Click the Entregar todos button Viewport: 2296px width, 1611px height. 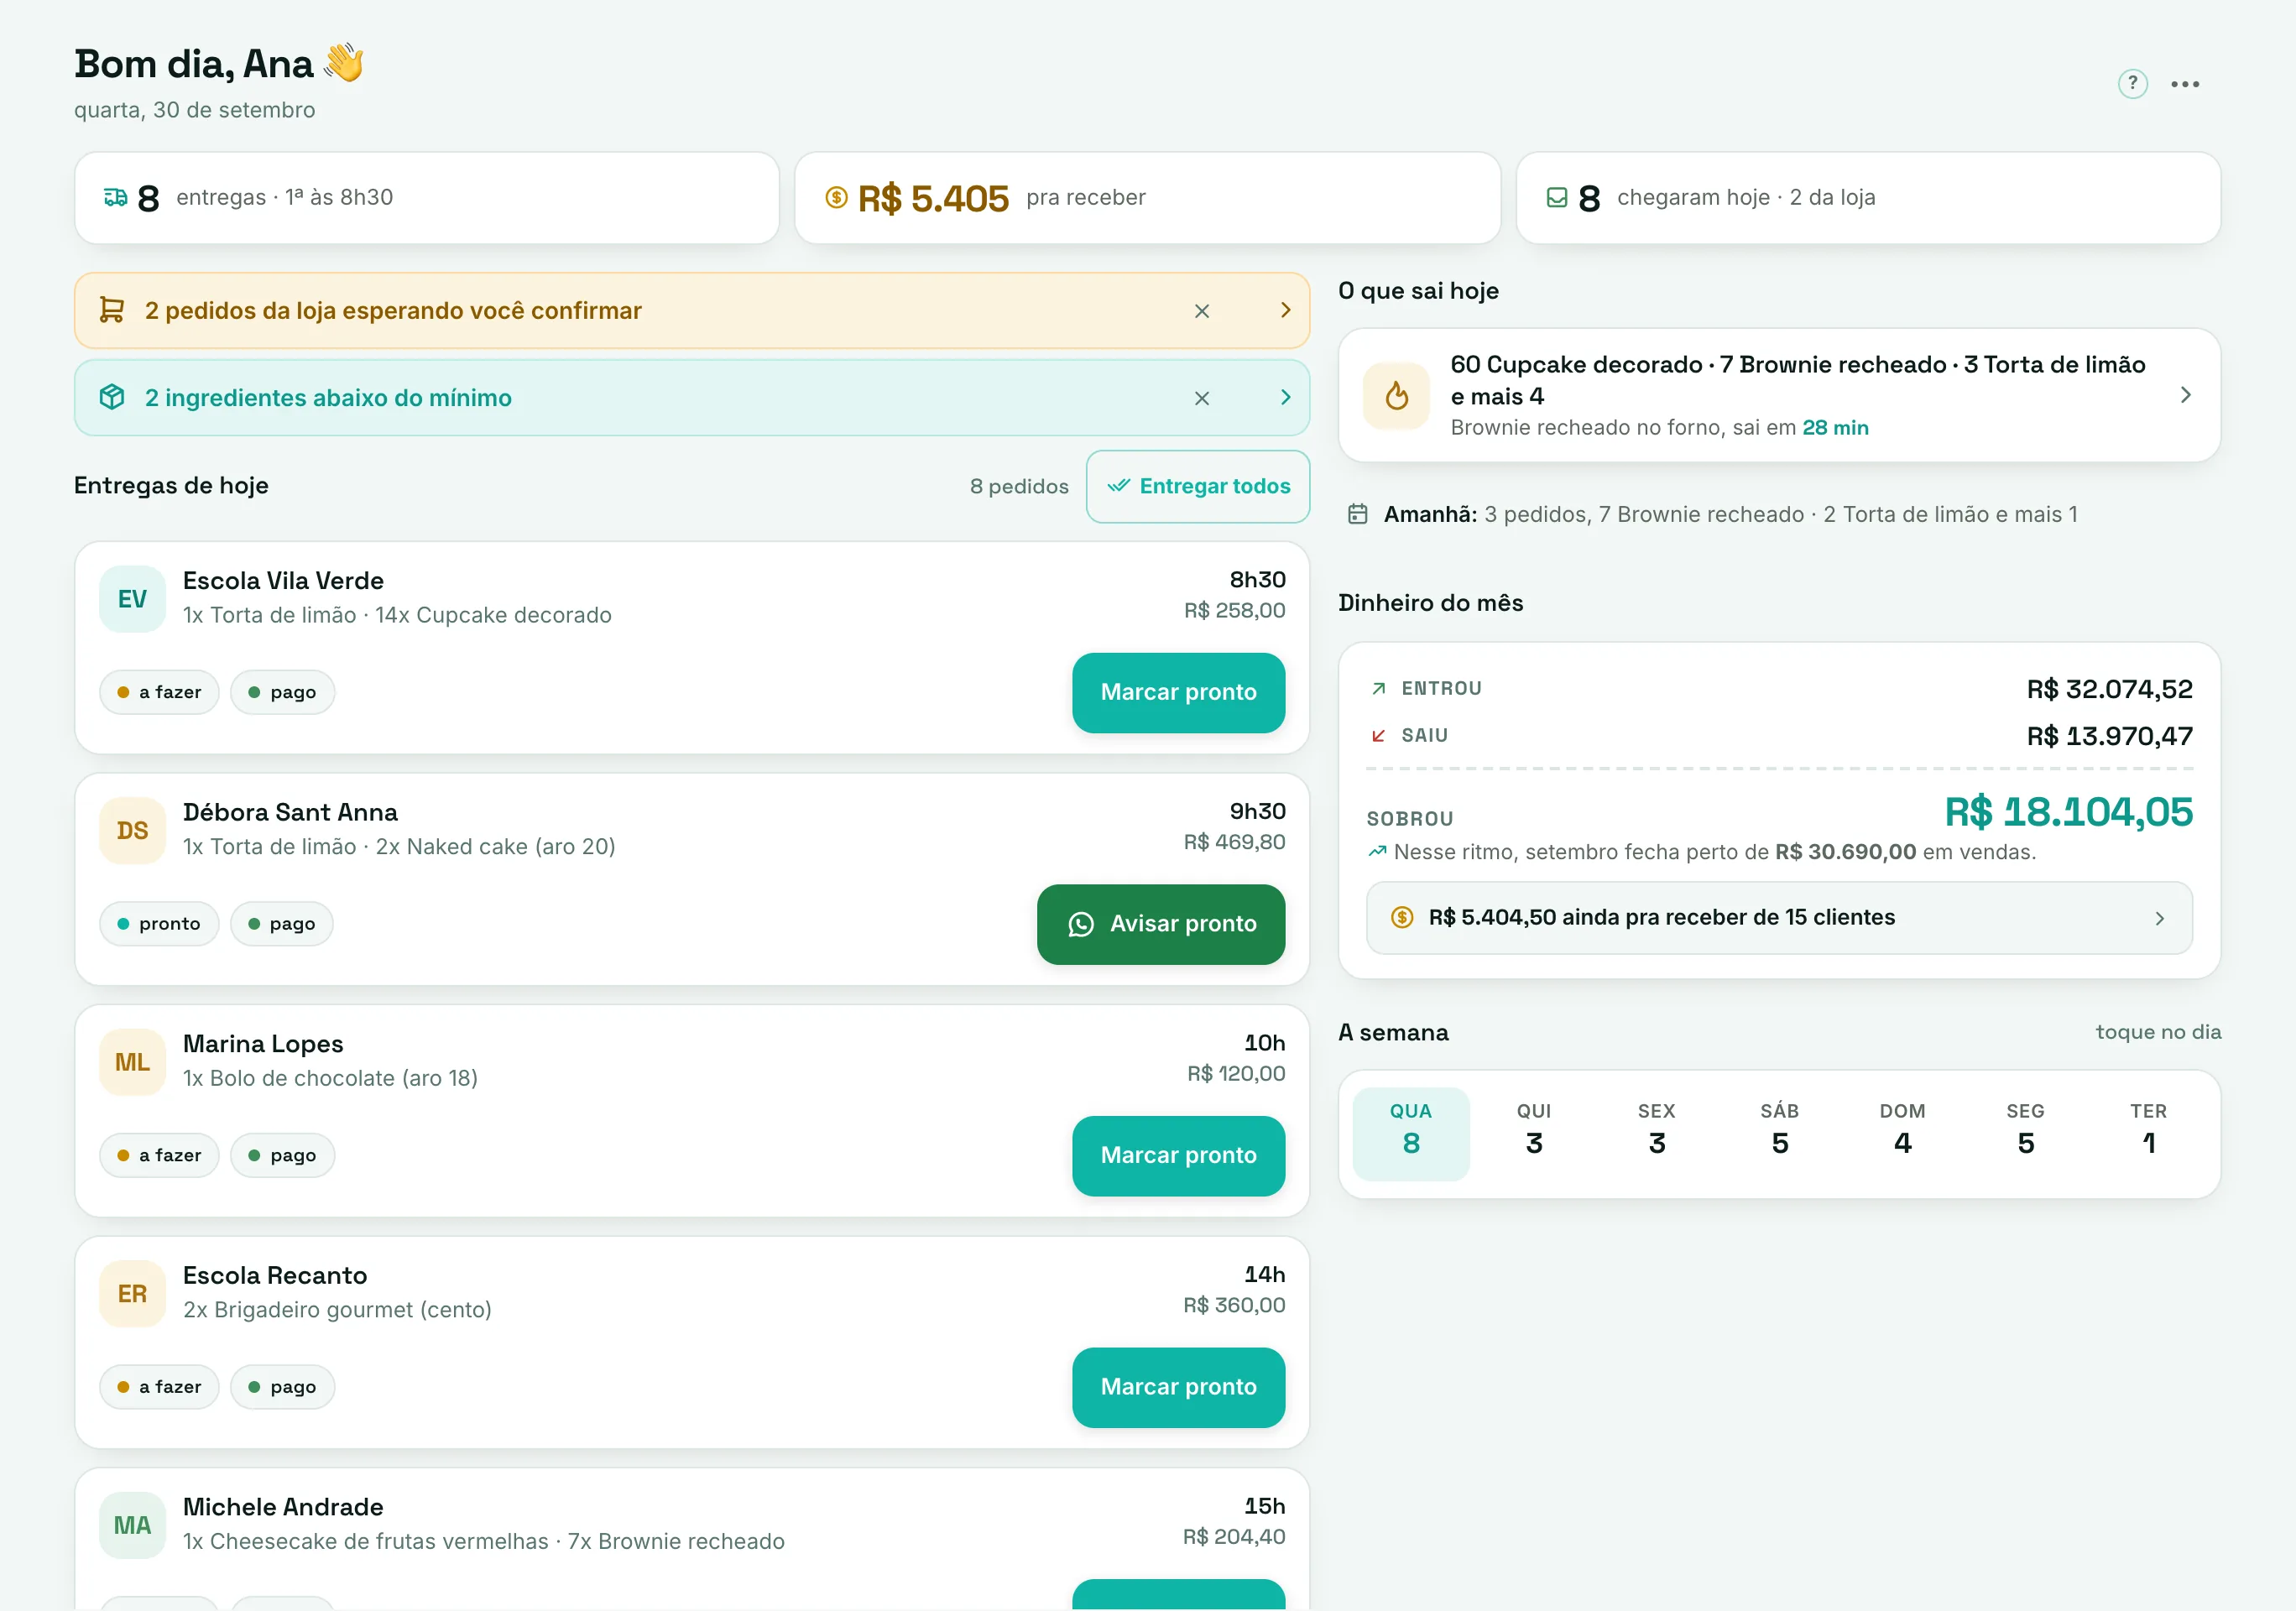tap(1198, 486)
